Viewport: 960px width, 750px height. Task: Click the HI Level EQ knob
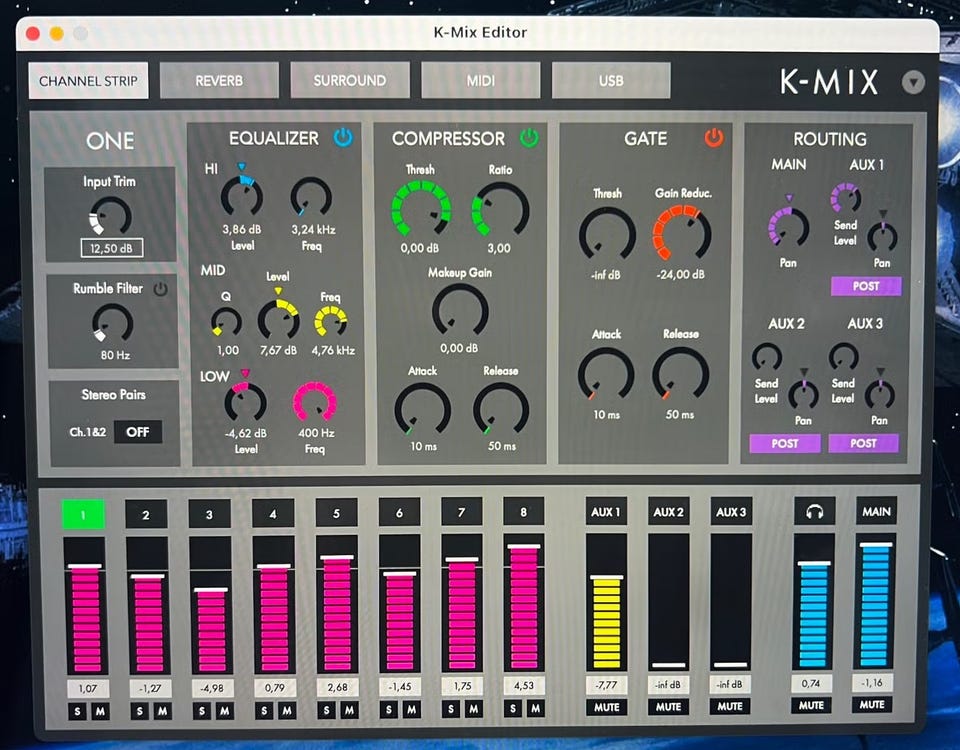tap(242, 196)
